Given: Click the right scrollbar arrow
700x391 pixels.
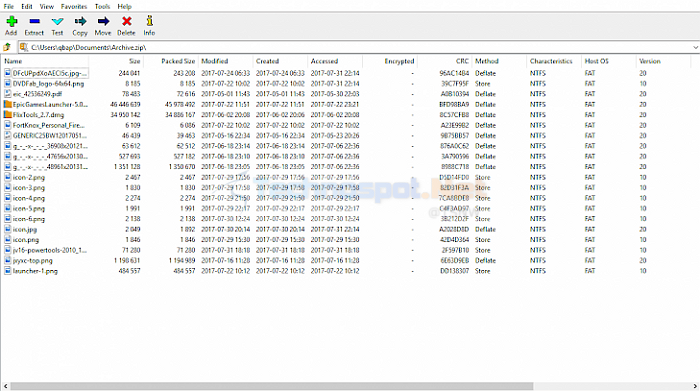Looking at the screenshot, I should point(695,386).
